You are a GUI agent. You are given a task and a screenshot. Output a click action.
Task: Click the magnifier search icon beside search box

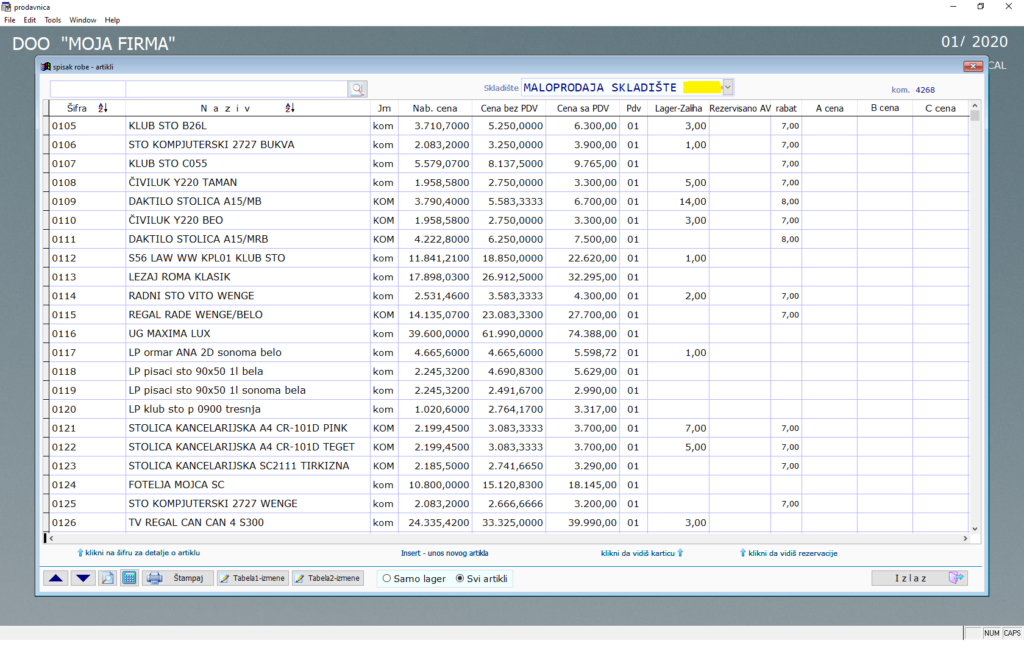357,89
